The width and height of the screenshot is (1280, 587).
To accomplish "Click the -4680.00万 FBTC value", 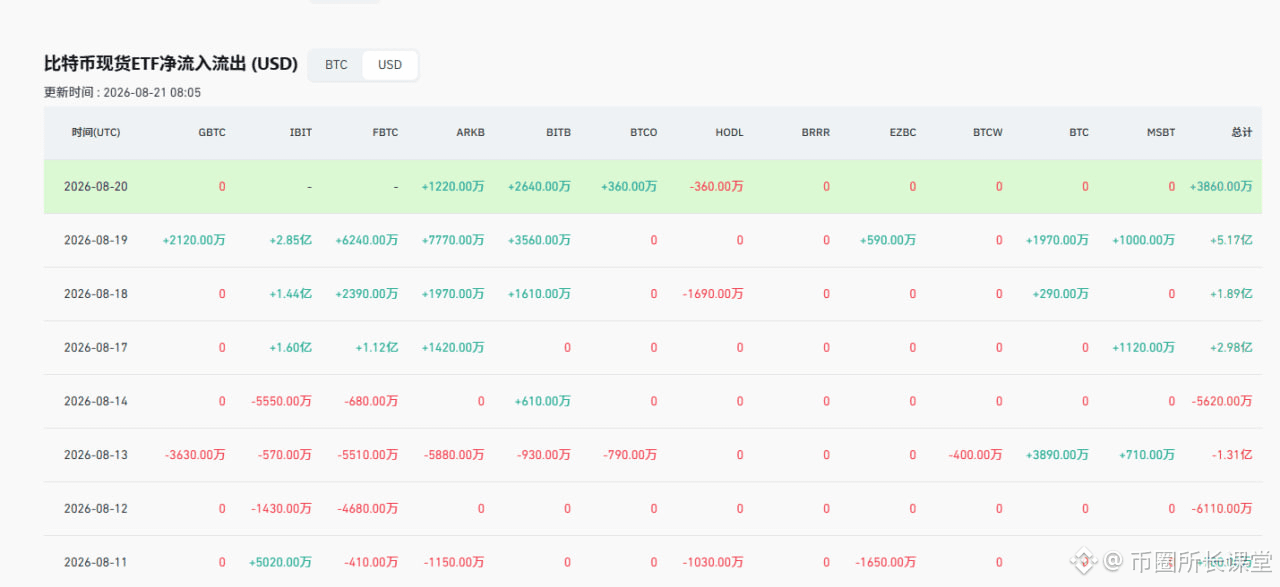I will tap(368, 509).
